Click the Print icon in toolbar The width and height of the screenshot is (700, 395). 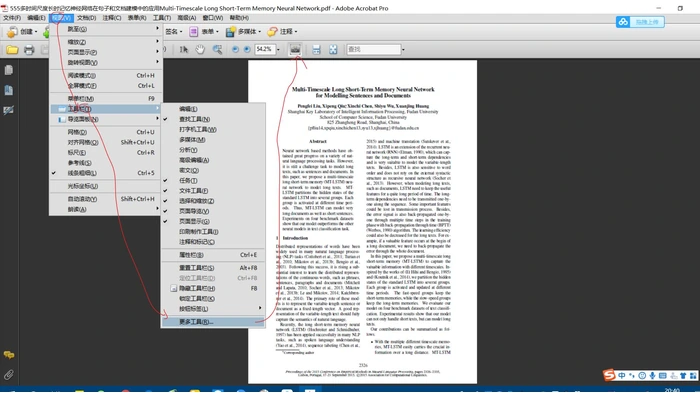(29, 50)
